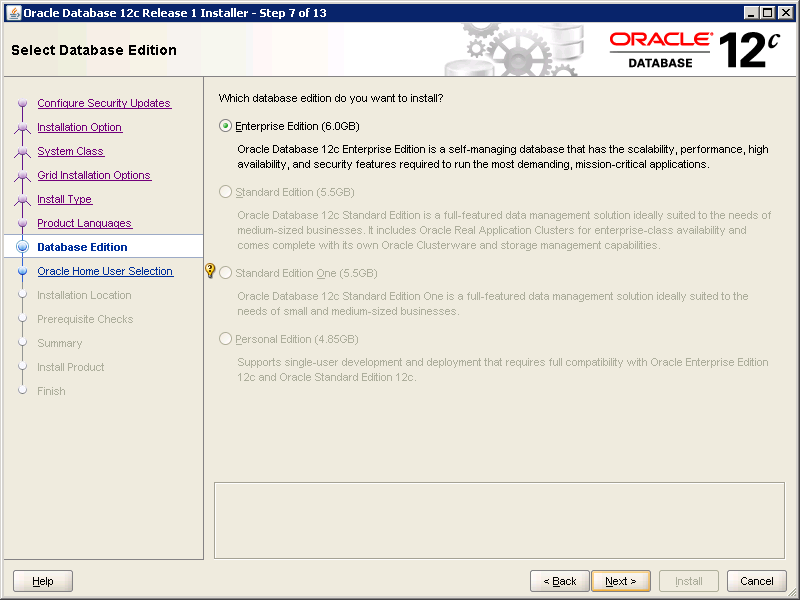Minimize the installer window
800x600 pixels.
751,13
